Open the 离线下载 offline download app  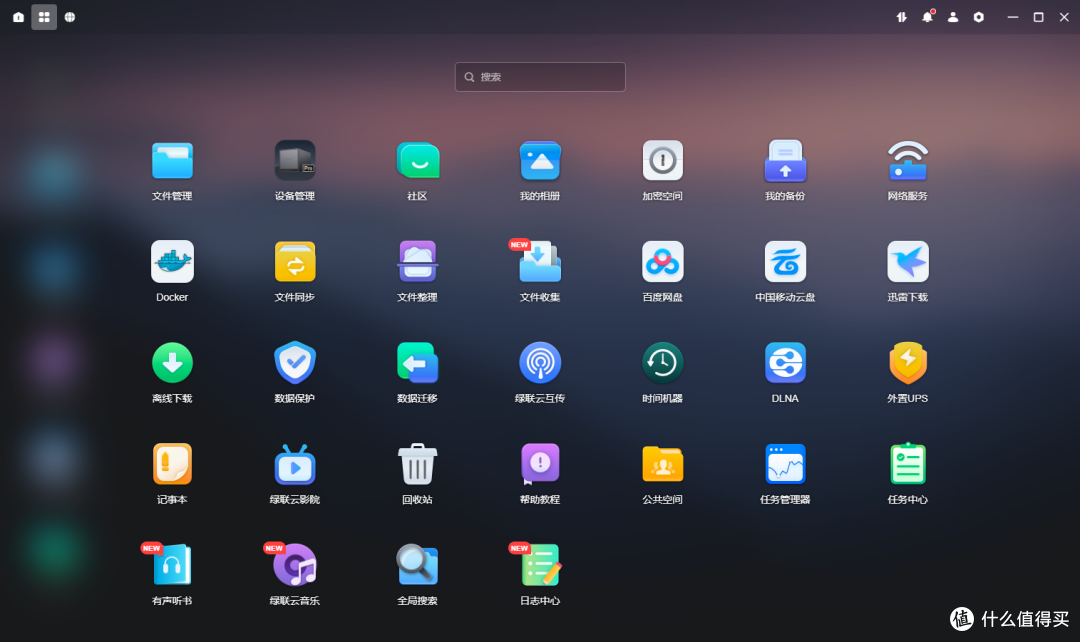click(172, 363)
